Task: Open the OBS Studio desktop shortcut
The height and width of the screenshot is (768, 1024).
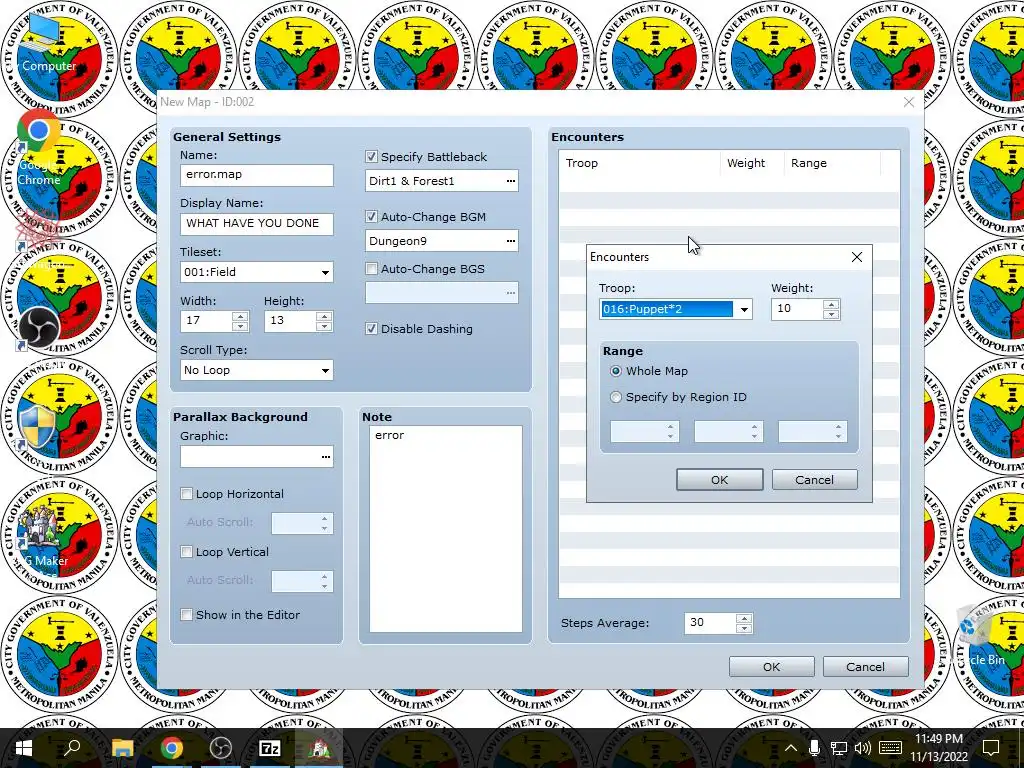Action: [x=39, y=328]
